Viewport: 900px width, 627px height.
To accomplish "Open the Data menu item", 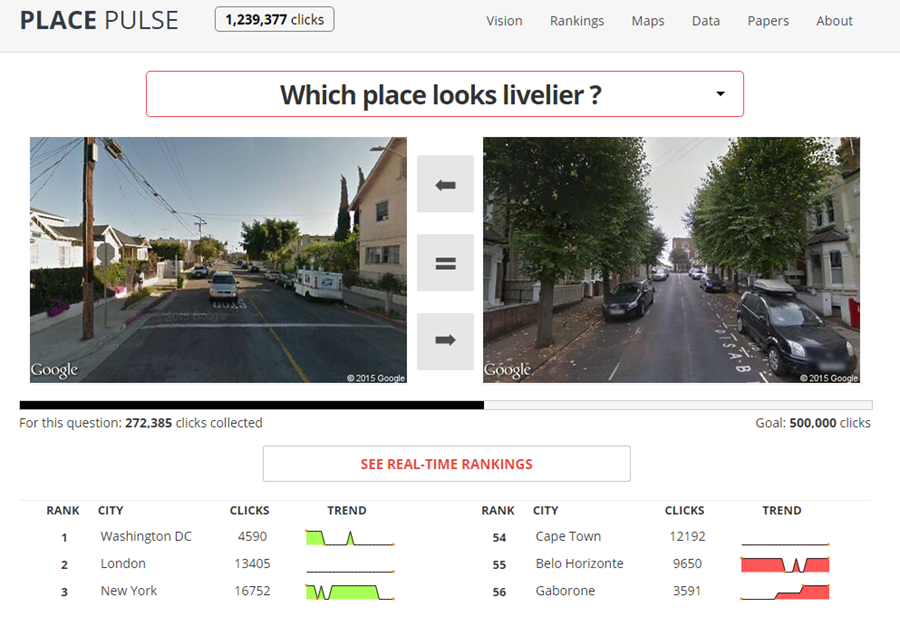I will tap(705, 21).
